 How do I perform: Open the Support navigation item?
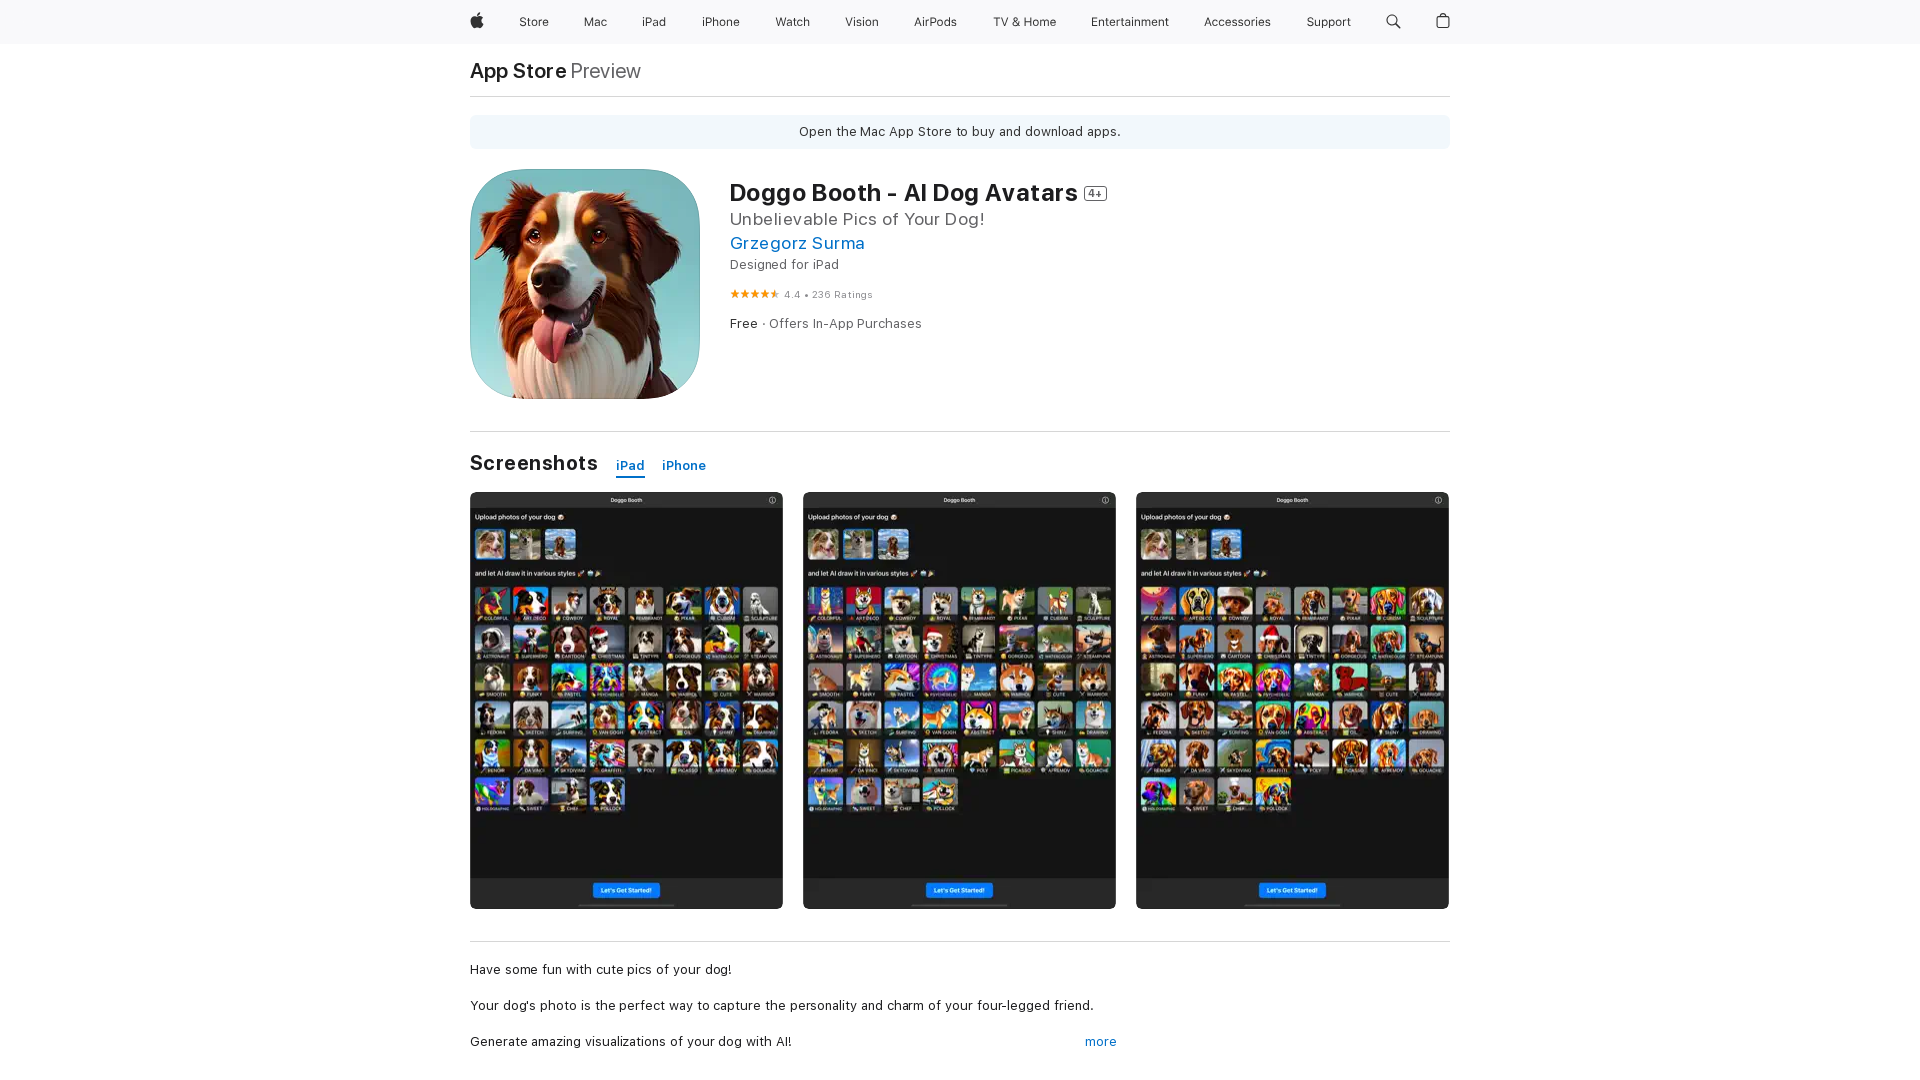[1328, 22]
